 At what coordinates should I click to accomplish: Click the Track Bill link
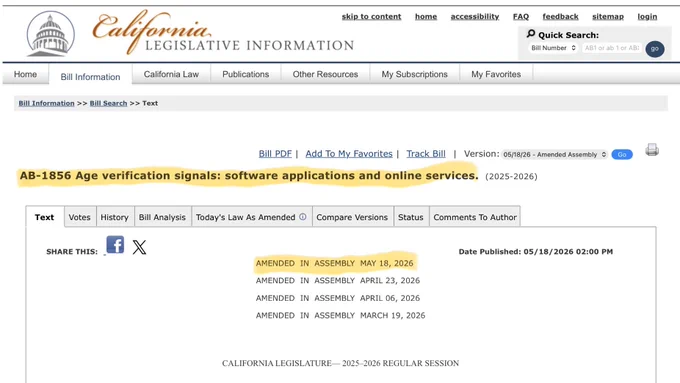coord(426,154)
